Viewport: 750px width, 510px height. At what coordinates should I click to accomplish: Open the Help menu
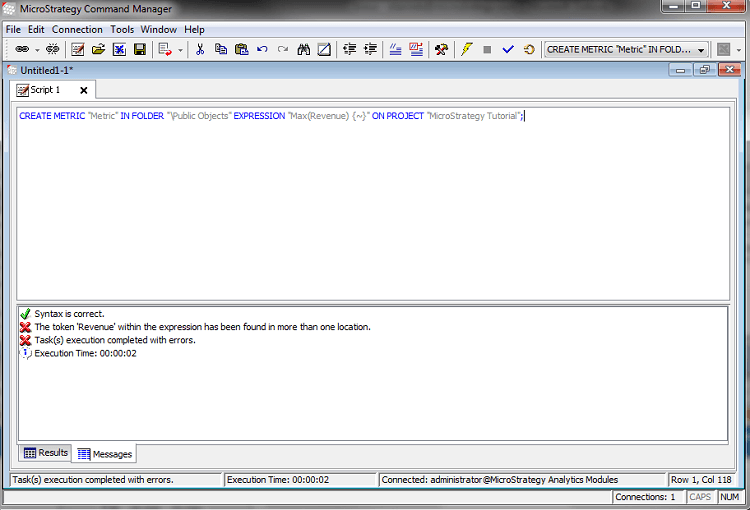tap(194, 30)
